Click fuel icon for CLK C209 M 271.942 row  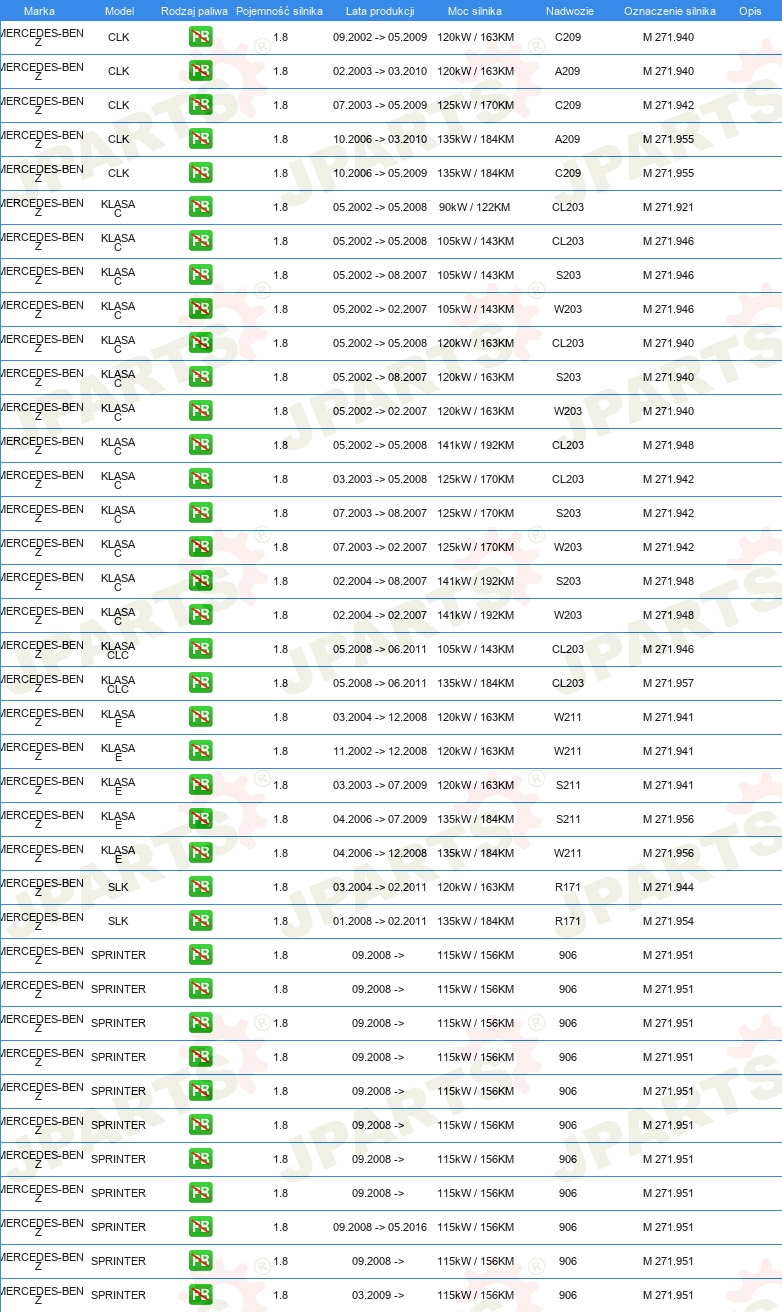[x=200, y=106]
